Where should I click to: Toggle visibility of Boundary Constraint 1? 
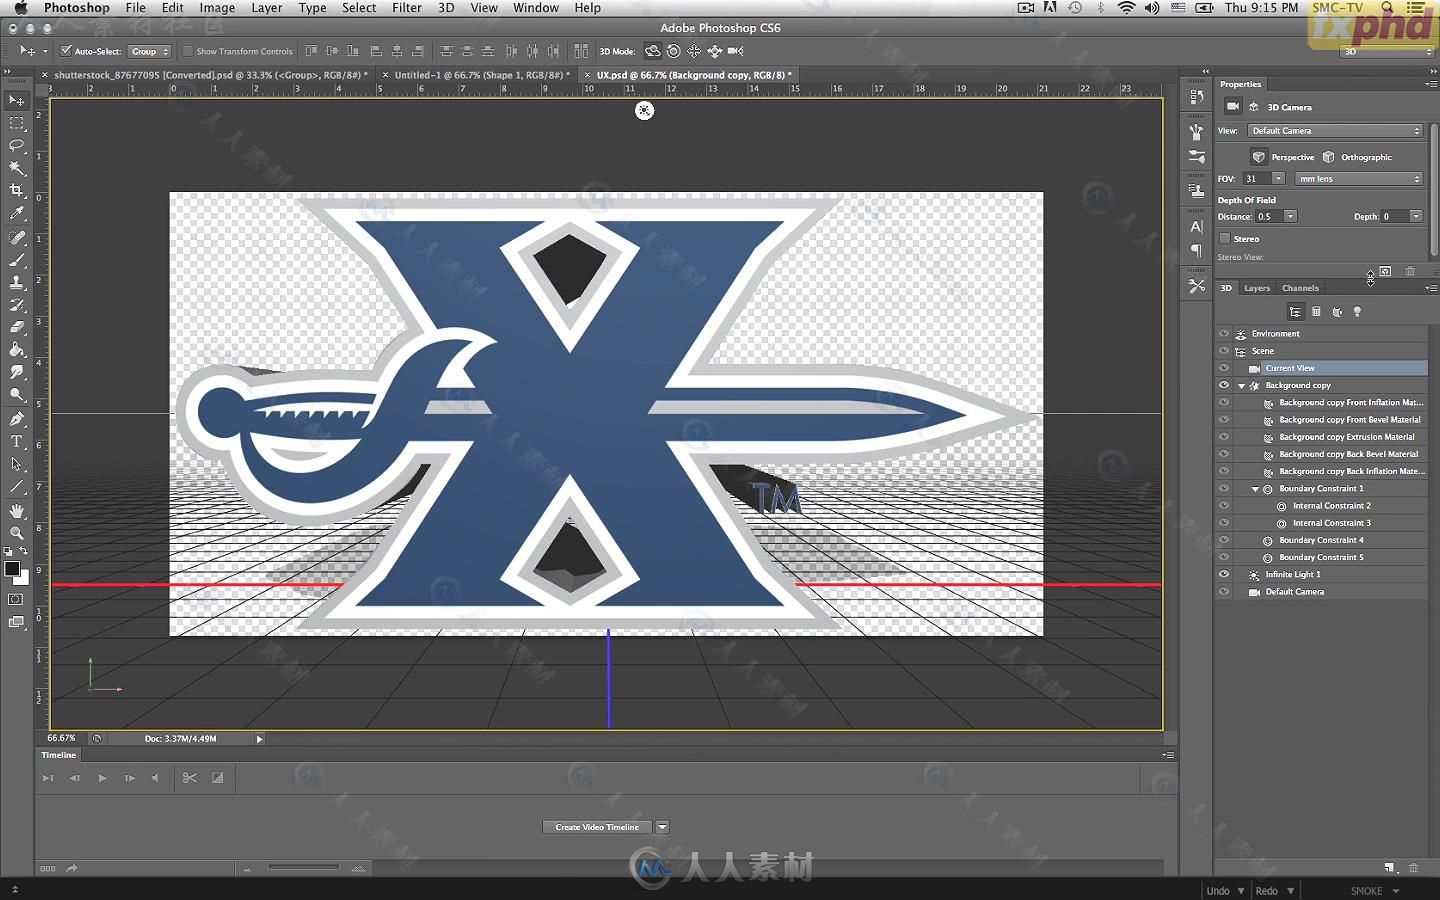pyautogui.click(x=1224, y=488)
